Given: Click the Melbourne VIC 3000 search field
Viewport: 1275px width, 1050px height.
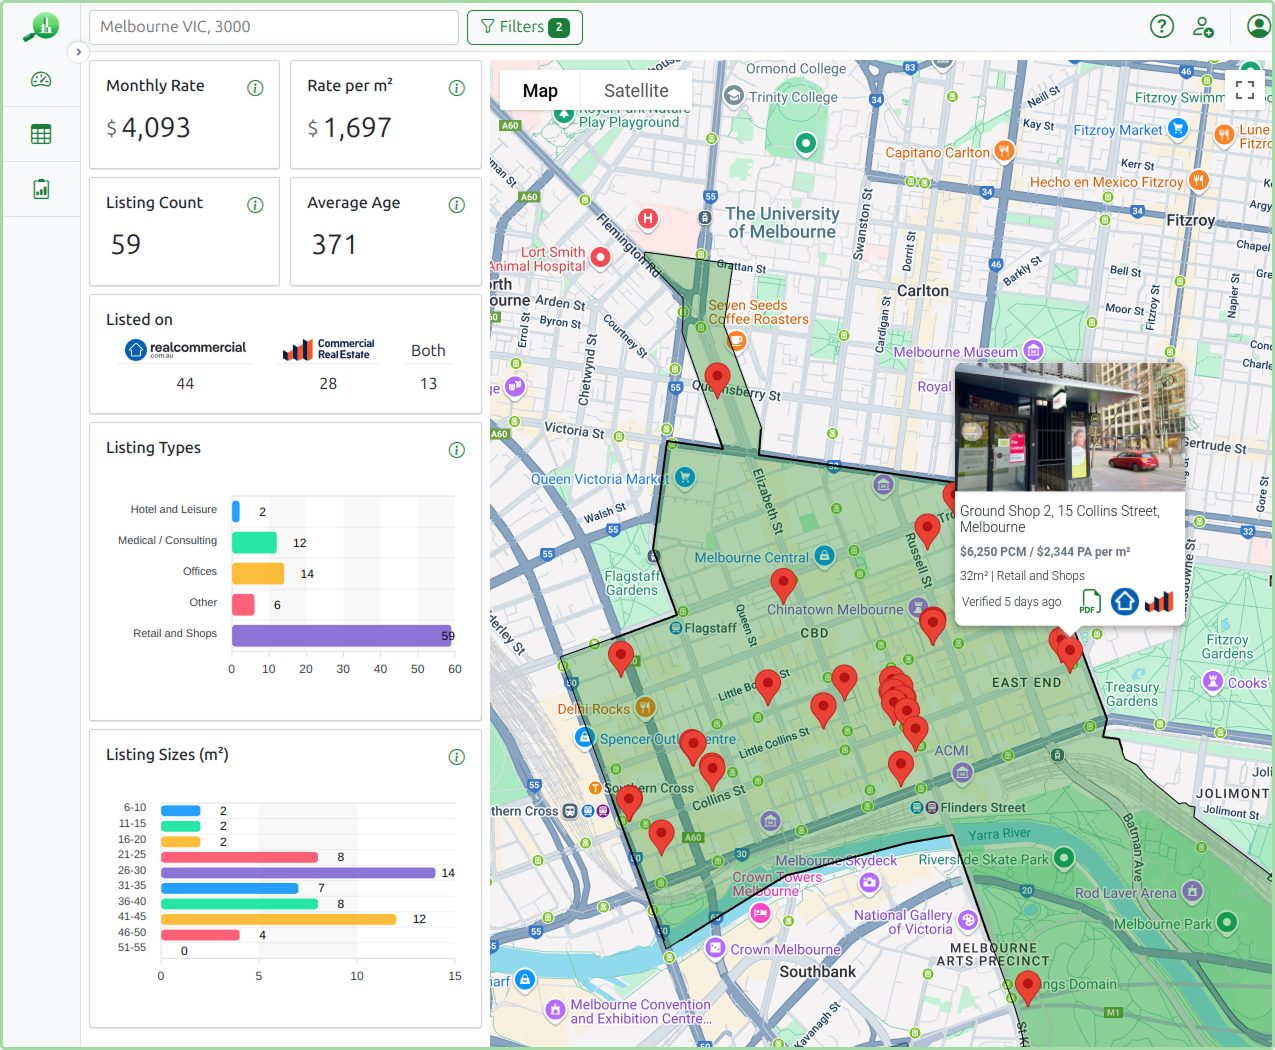Looking at the screenshot, I should click(x=273, y=27).
